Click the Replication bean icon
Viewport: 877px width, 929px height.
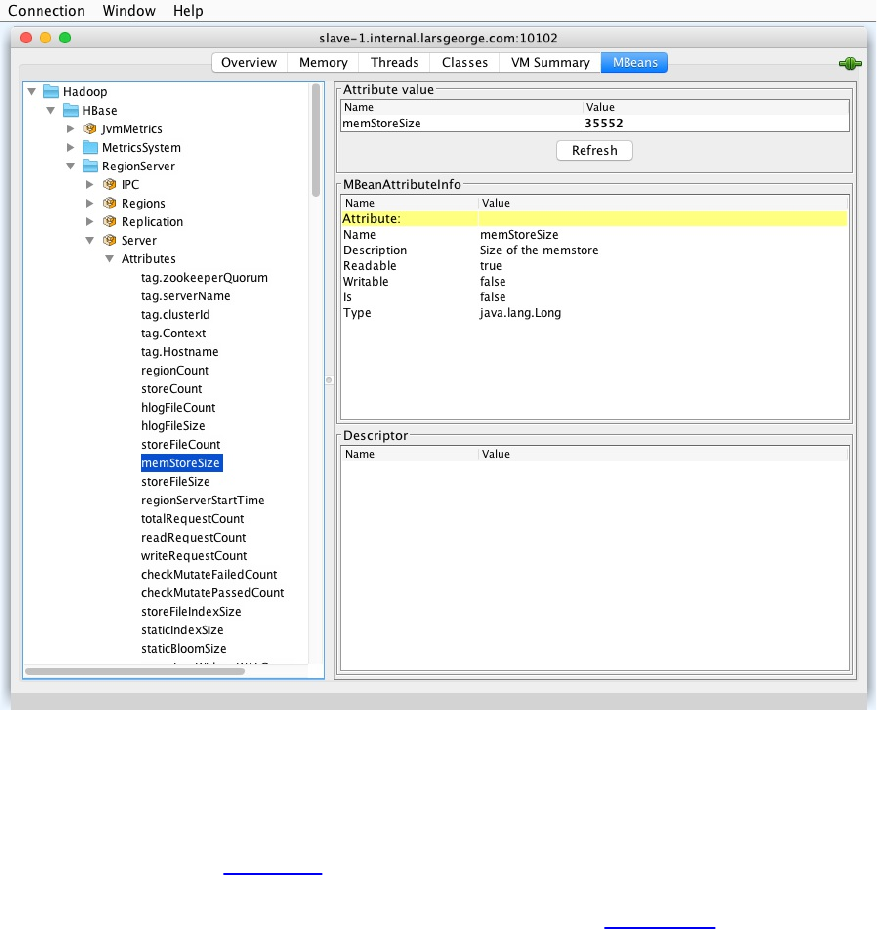point(110,221)
